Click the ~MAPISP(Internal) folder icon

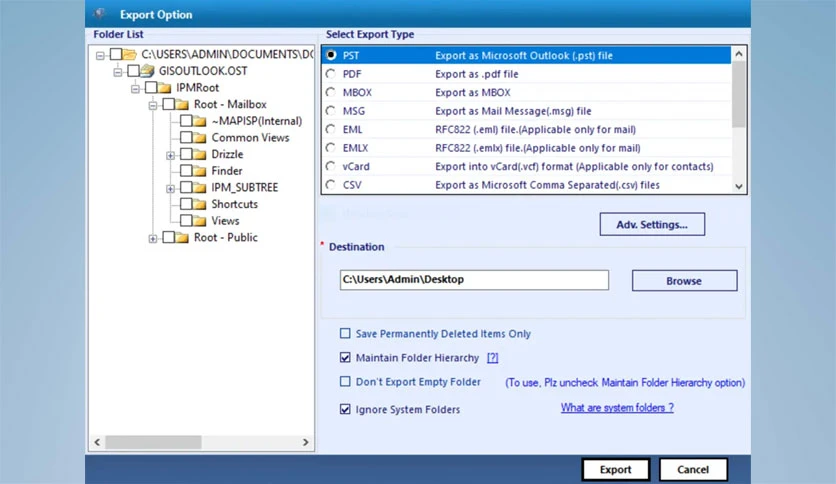(199, 121)
